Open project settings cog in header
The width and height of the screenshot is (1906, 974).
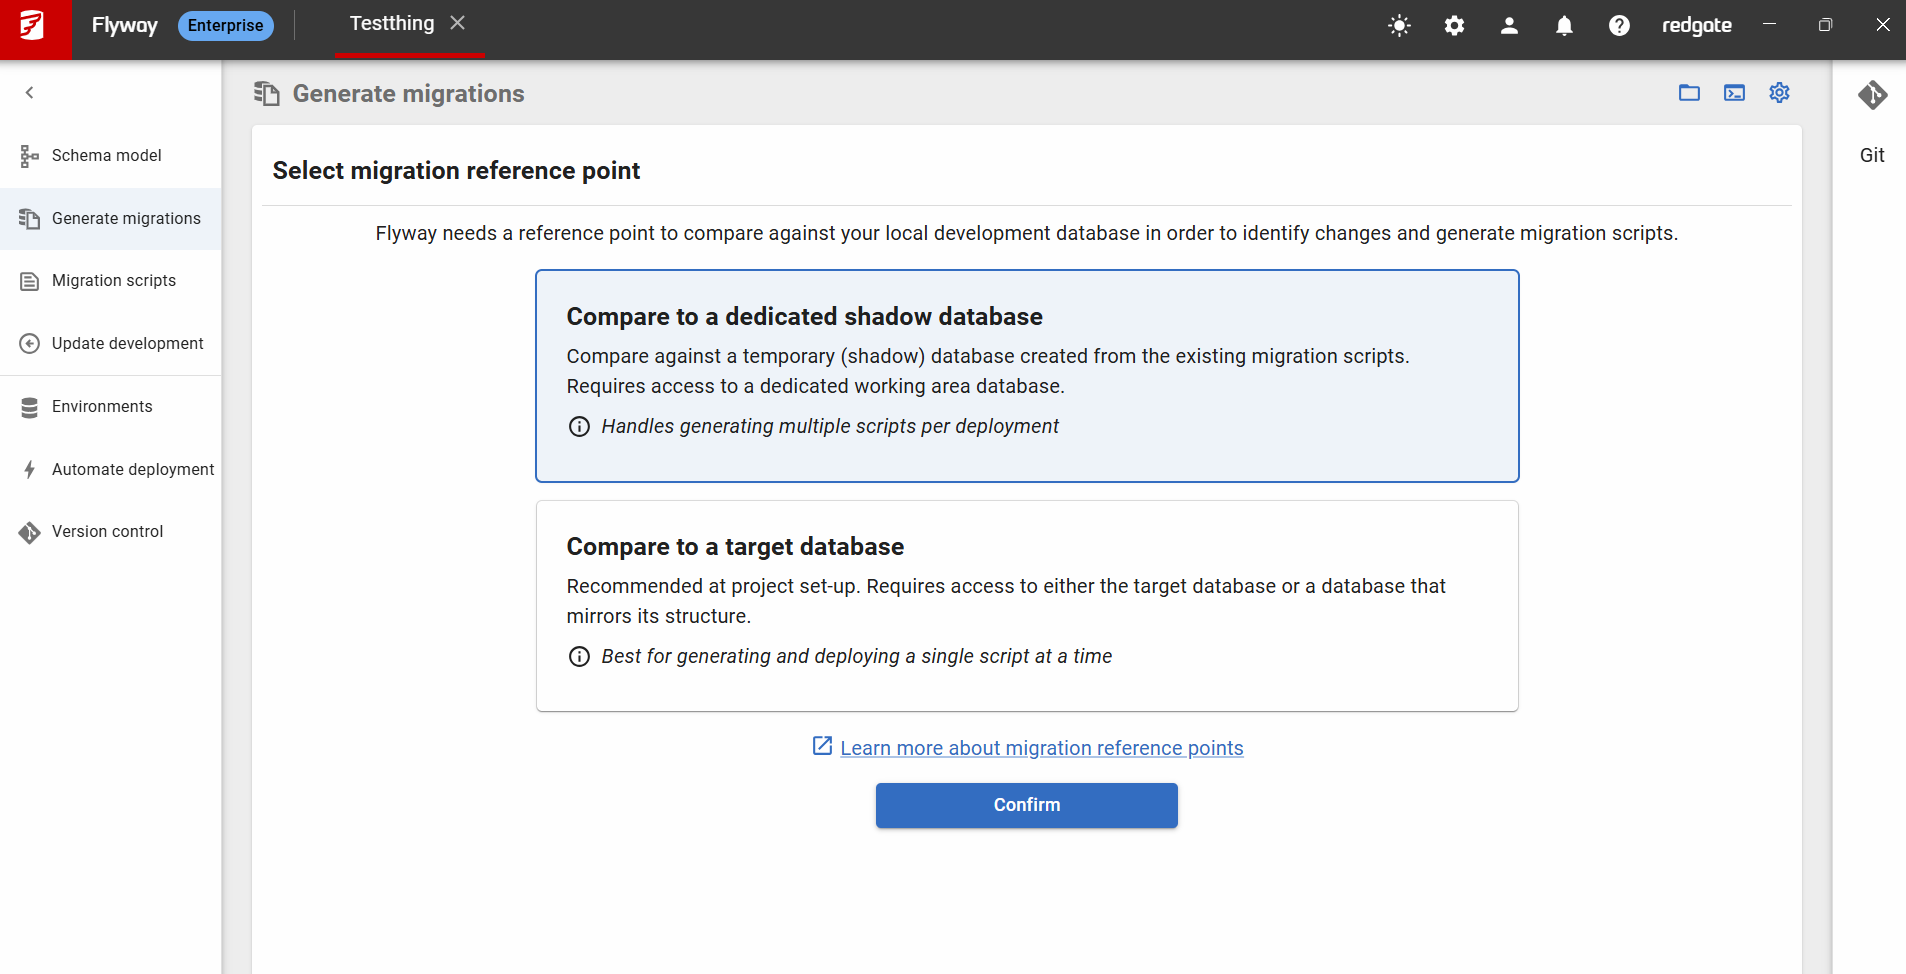(1779, 93)
